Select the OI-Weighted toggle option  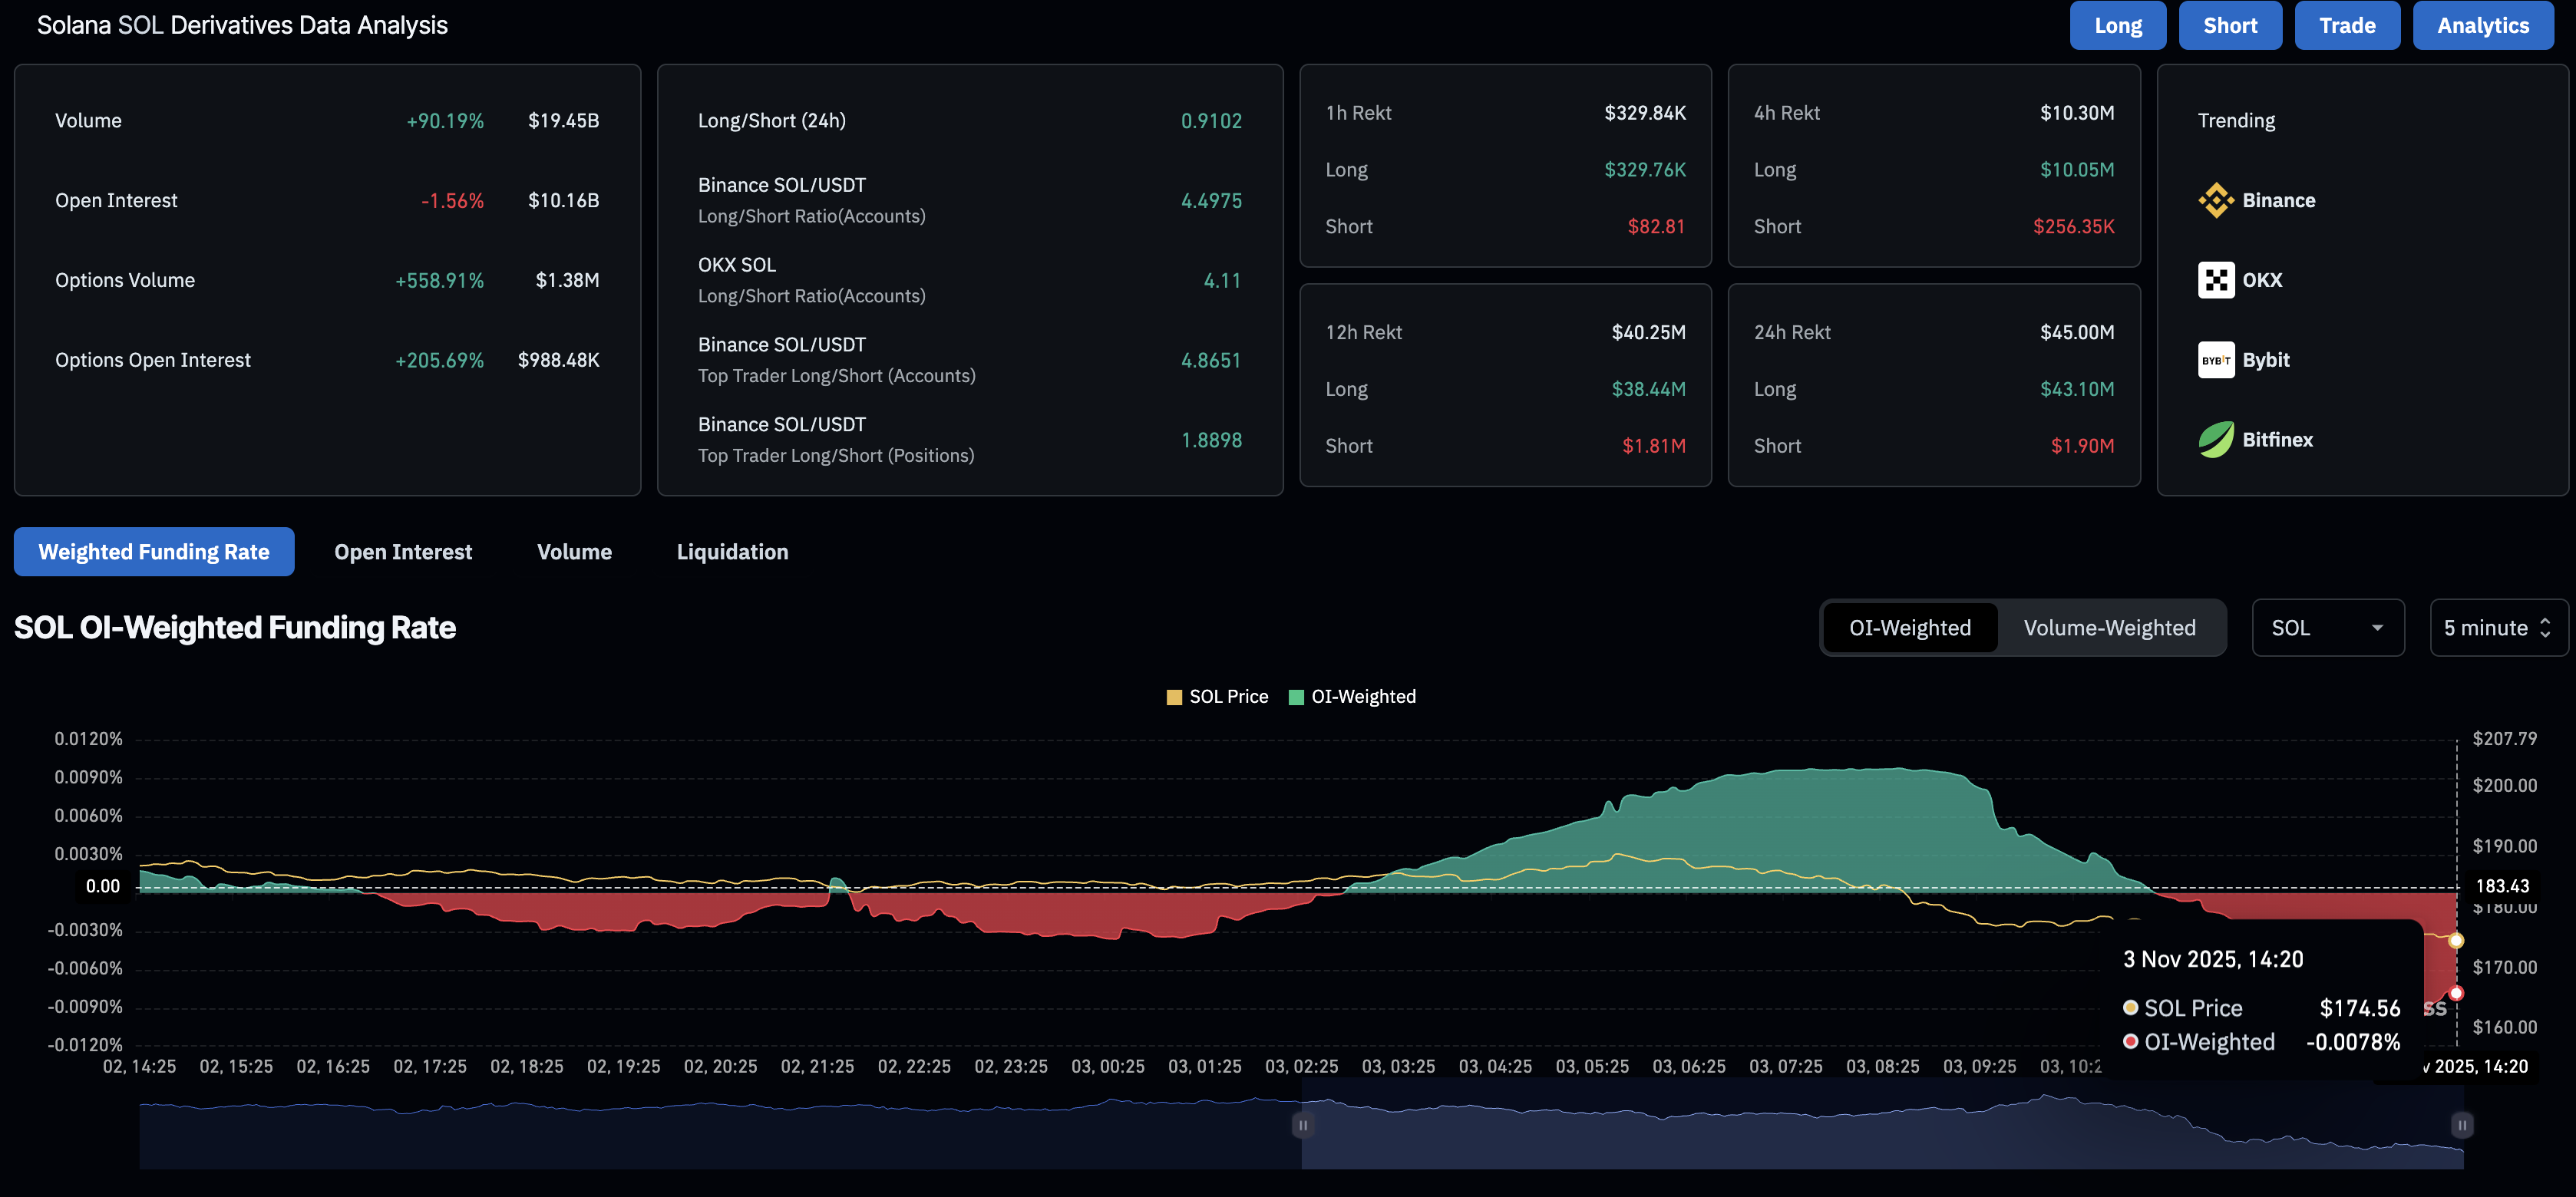(x=1909, y=628)
